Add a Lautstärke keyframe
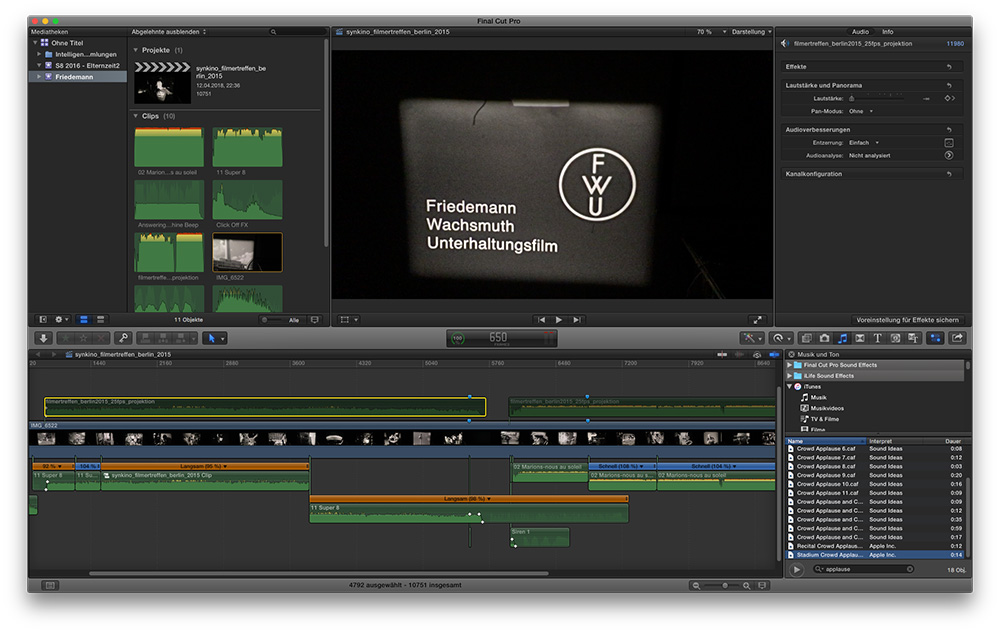Image resolution: width=1000 pixels, height=632 pixels. coord(950,98)
